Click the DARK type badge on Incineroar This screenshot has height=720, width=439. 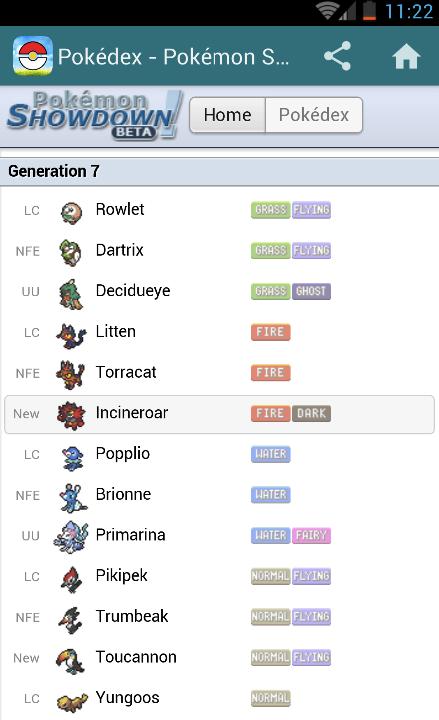tap(311, 413)
